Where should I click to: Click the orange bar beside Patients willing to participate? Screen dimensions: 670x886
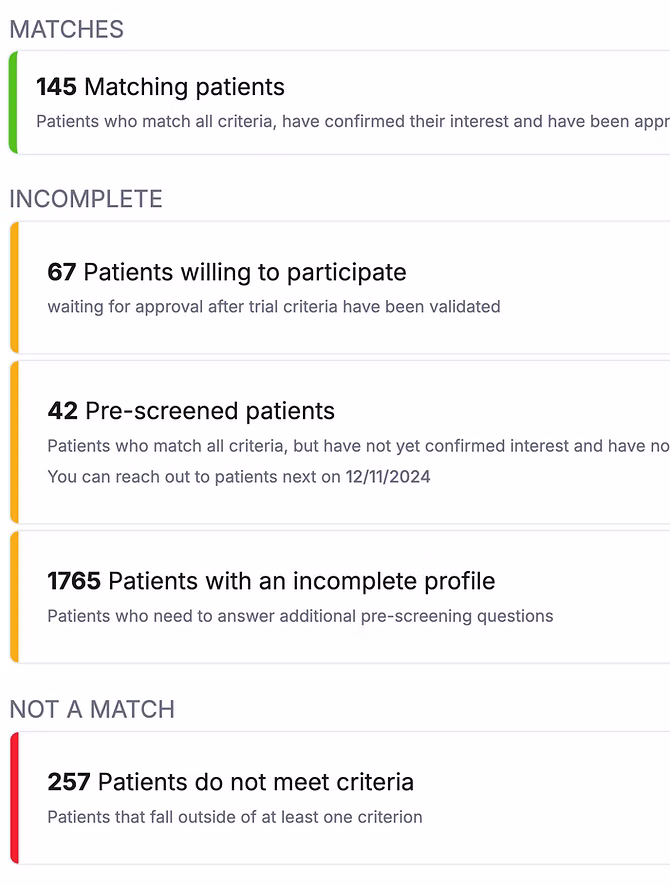tap(14, 287)
